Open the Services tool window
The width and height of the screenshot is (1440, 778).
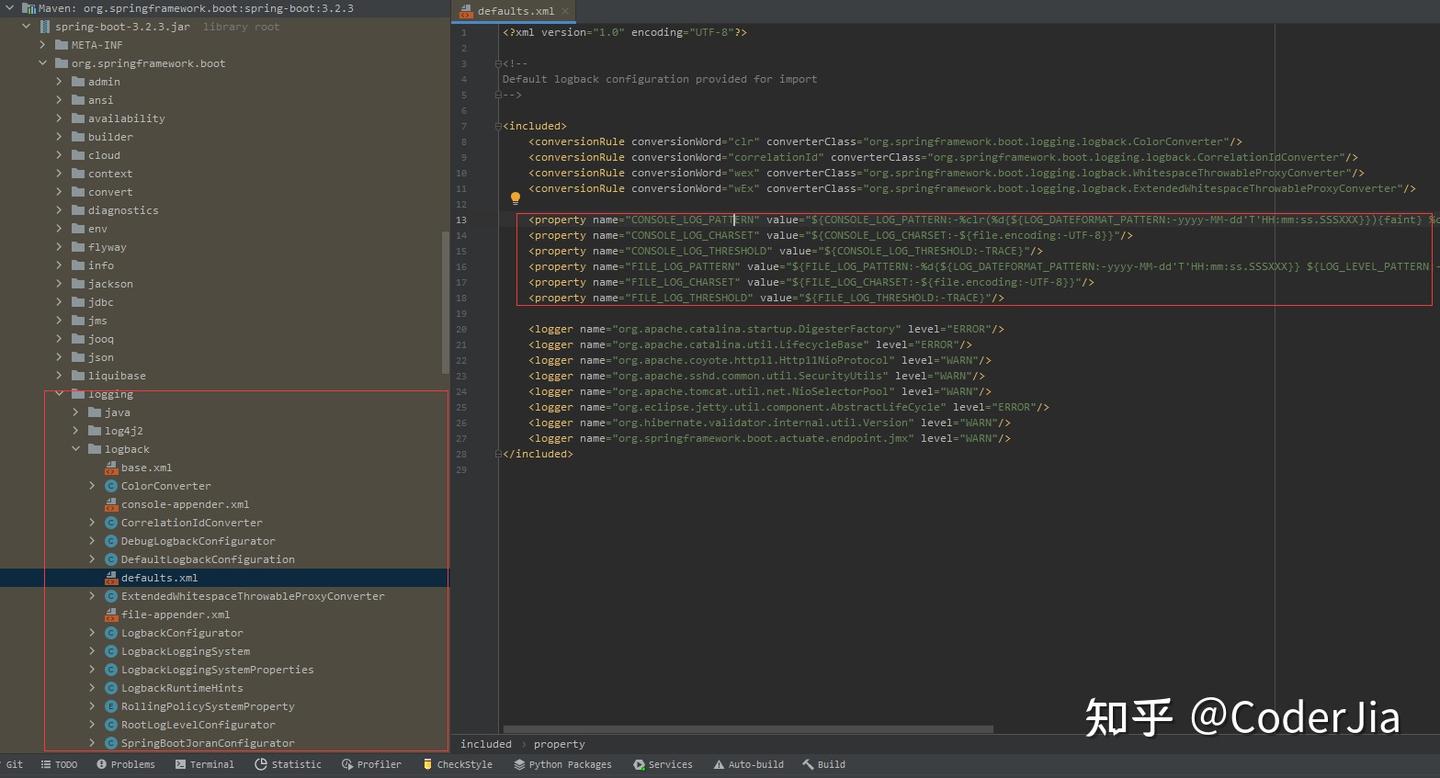[x=663, y=765]
